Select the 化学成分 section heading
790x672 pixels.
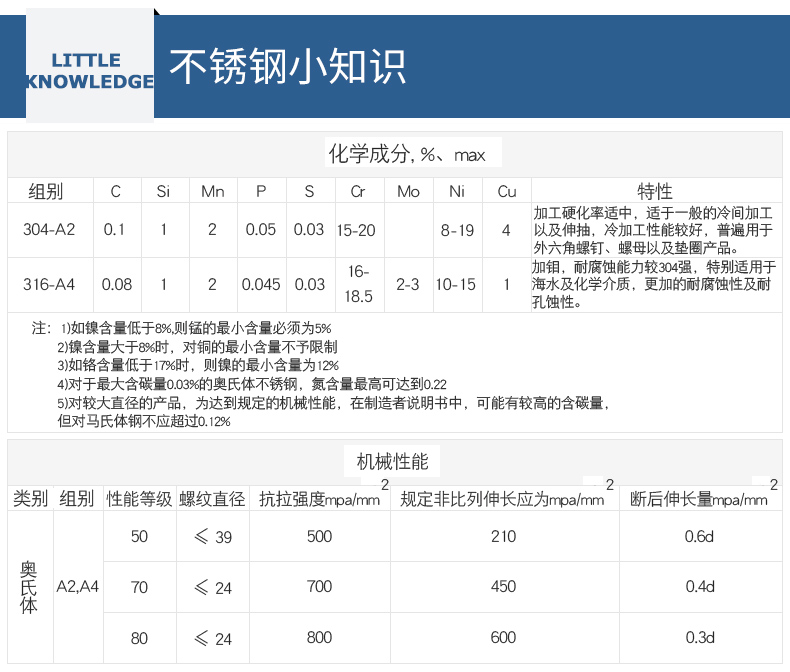coord(406,154)
